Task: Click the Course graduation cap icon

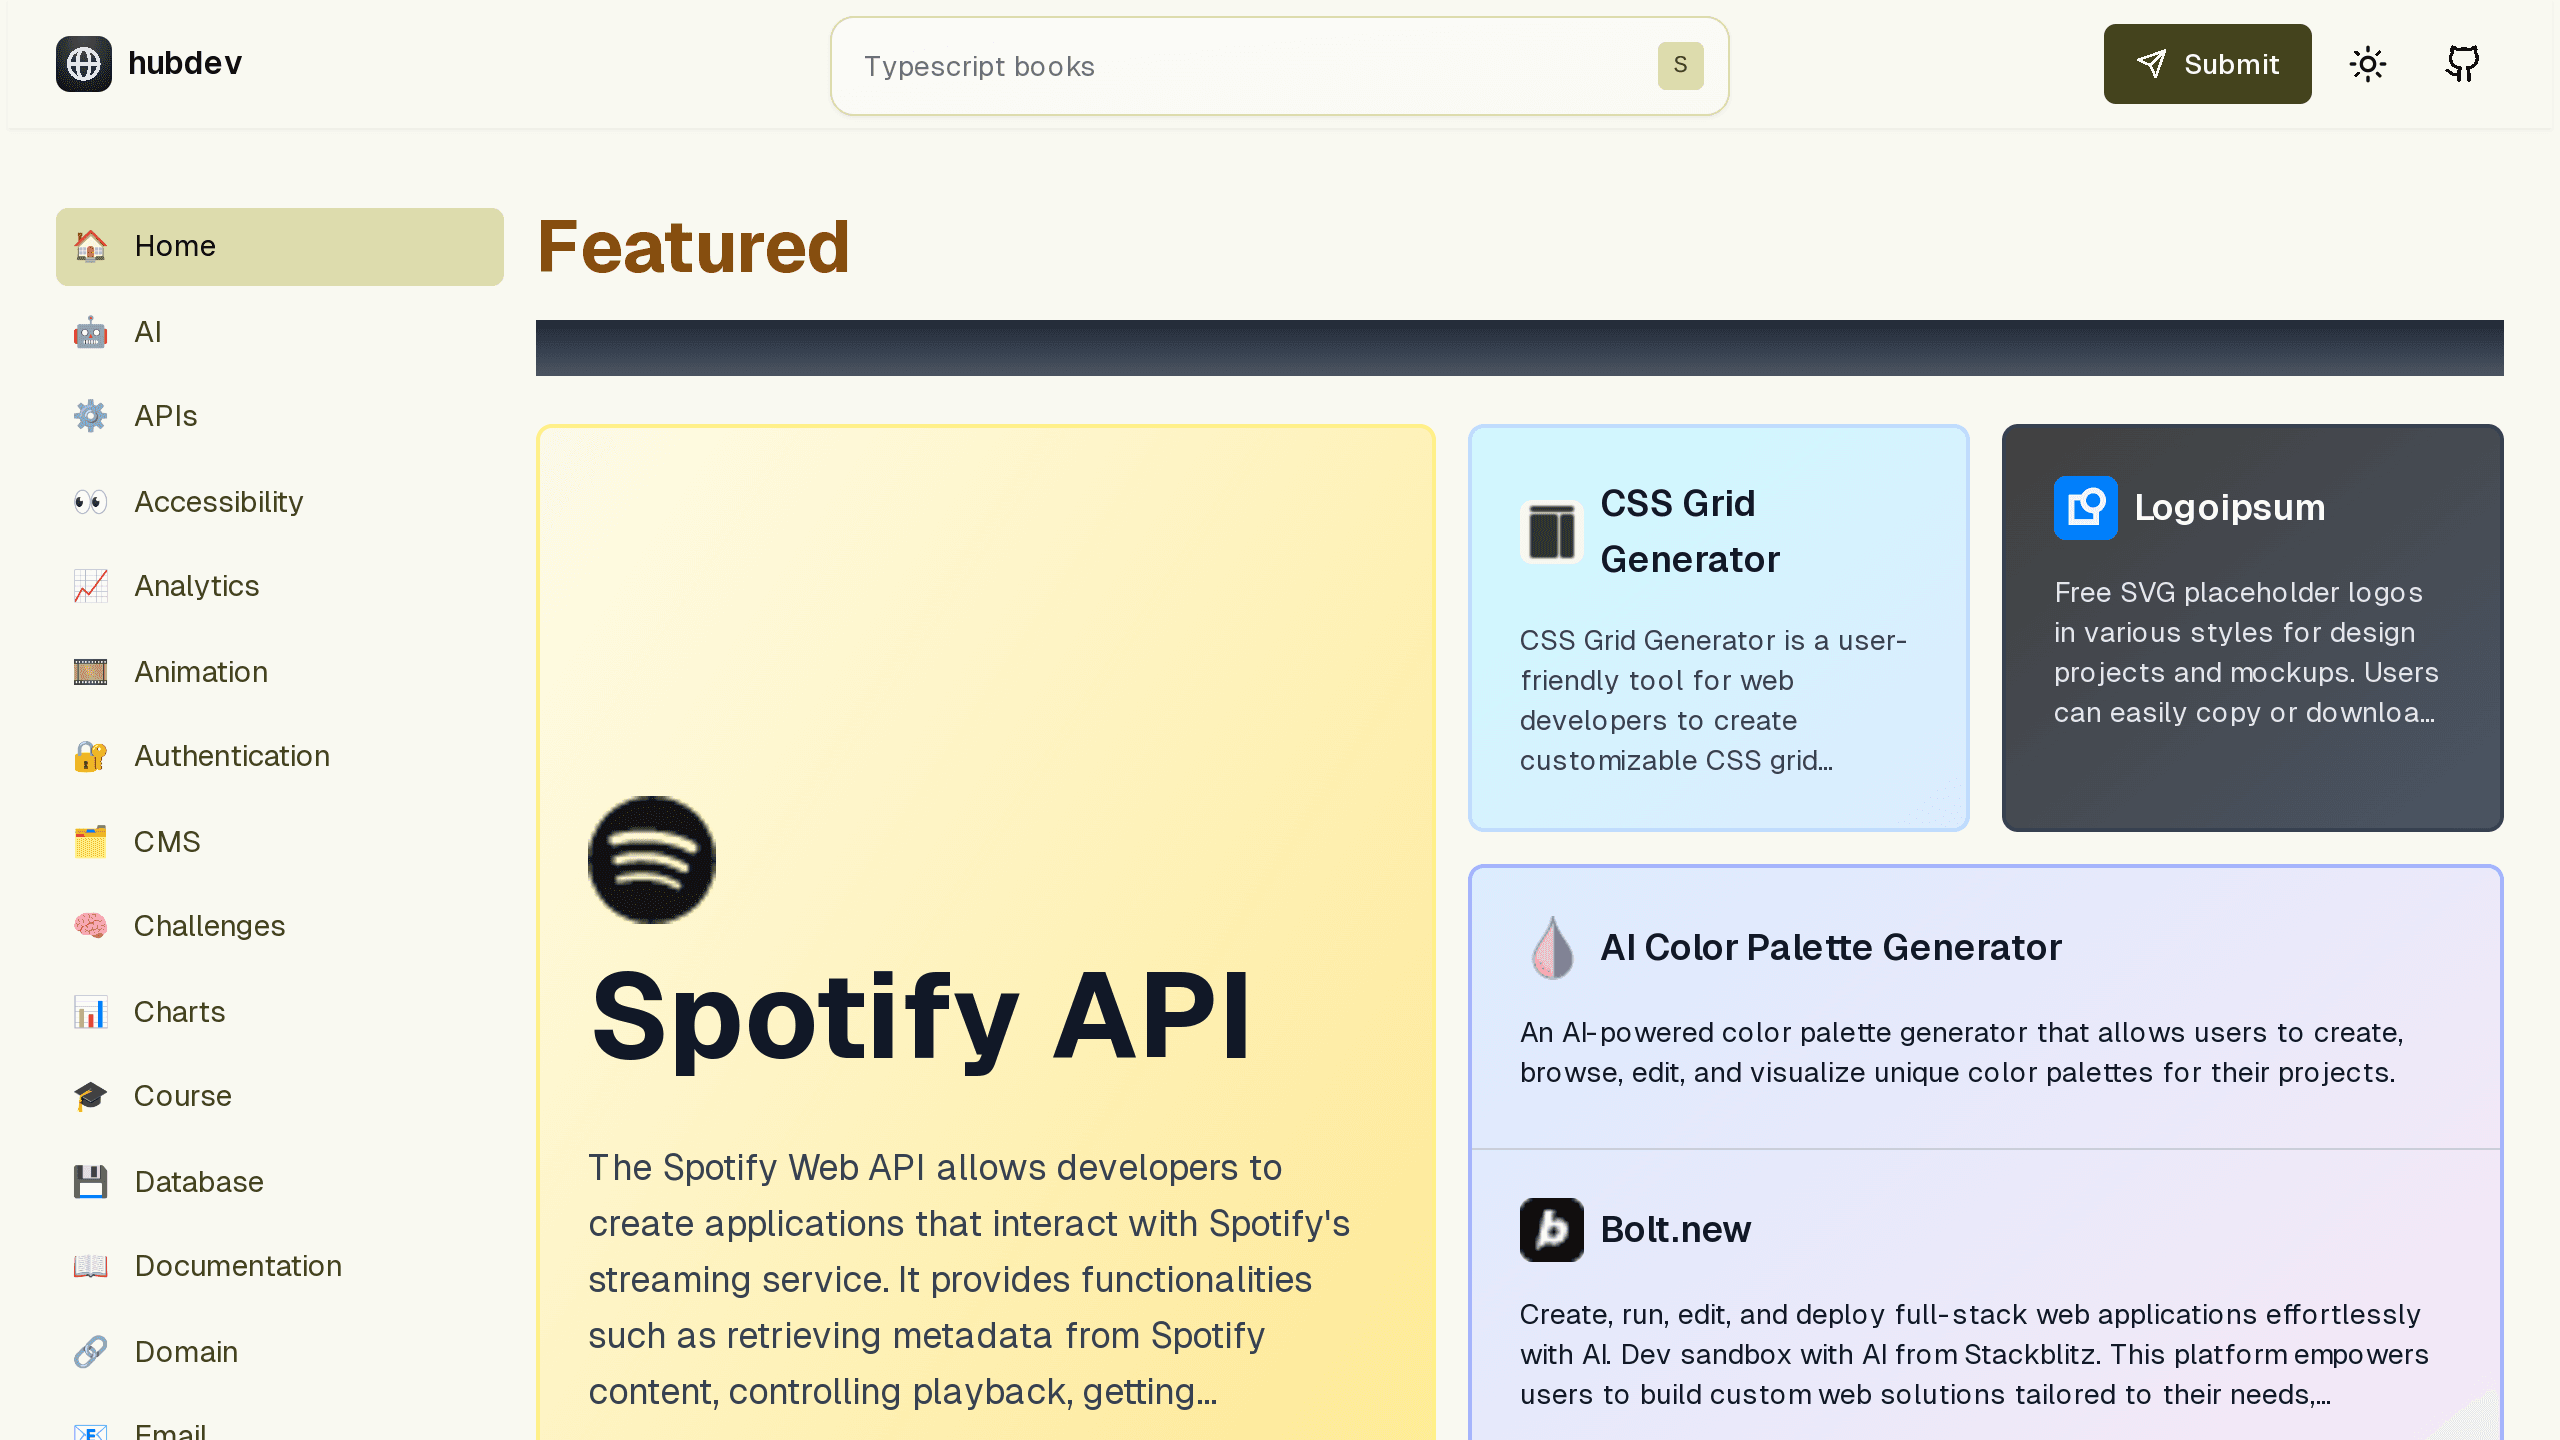Action: [x=91, y=1095]
